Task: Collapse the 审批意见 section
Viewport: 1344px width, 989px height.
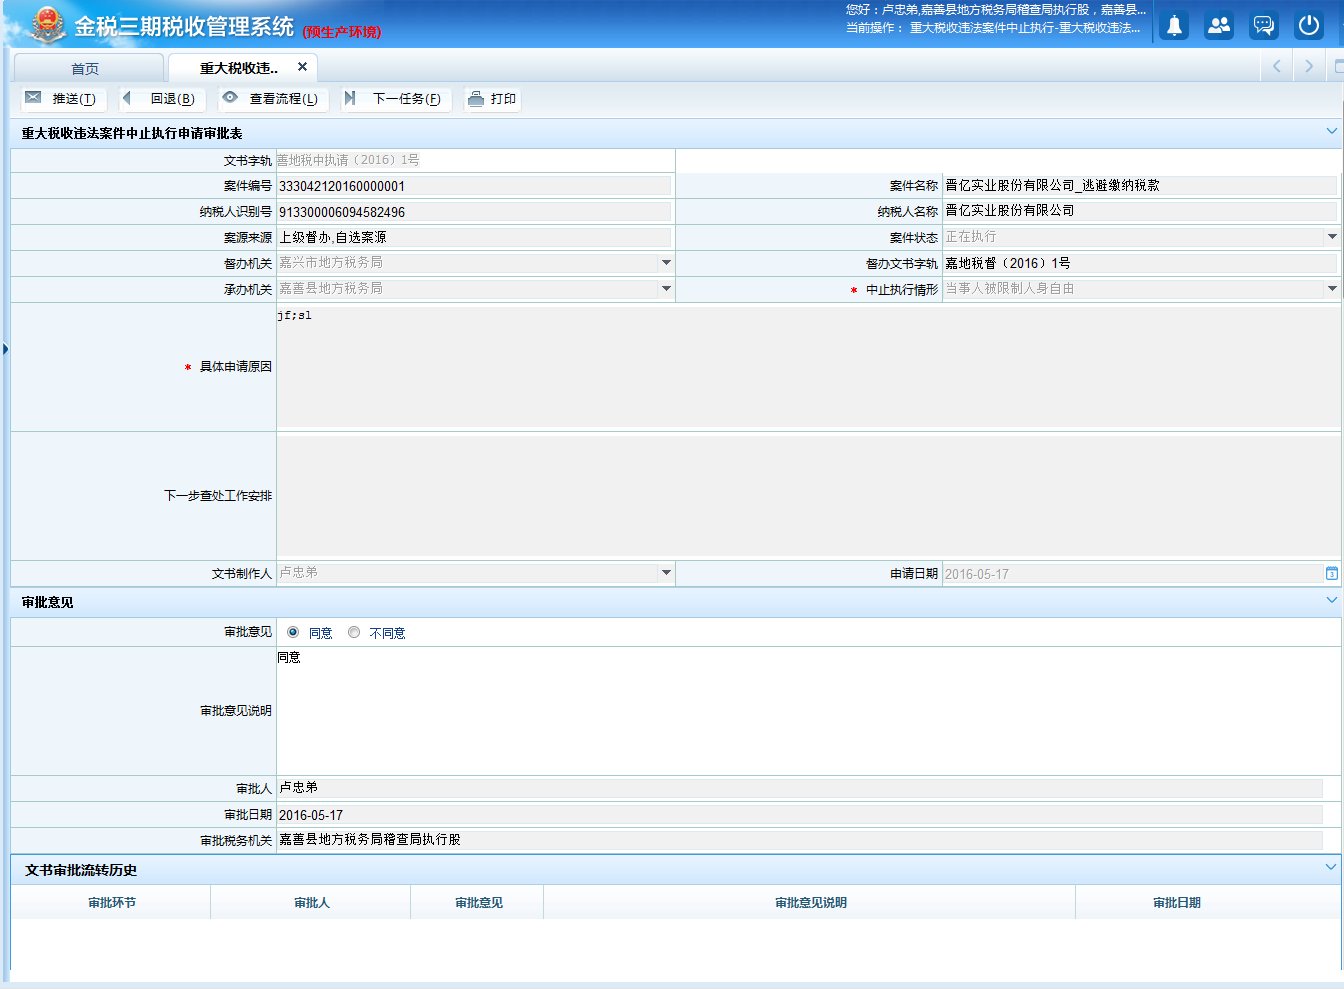Action: point(1331,601)
